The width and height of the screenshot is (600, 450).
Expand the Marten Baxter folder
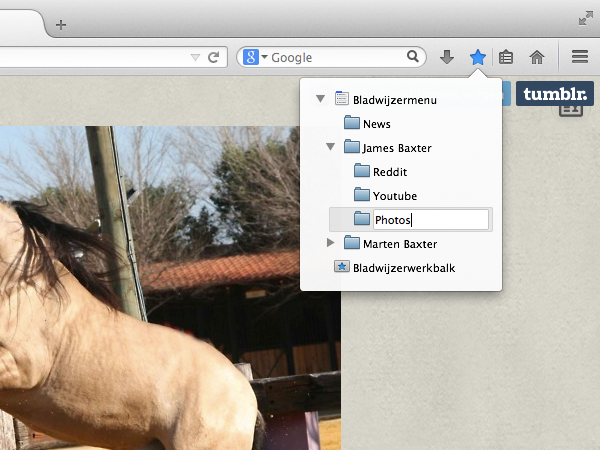pos(331,243)
